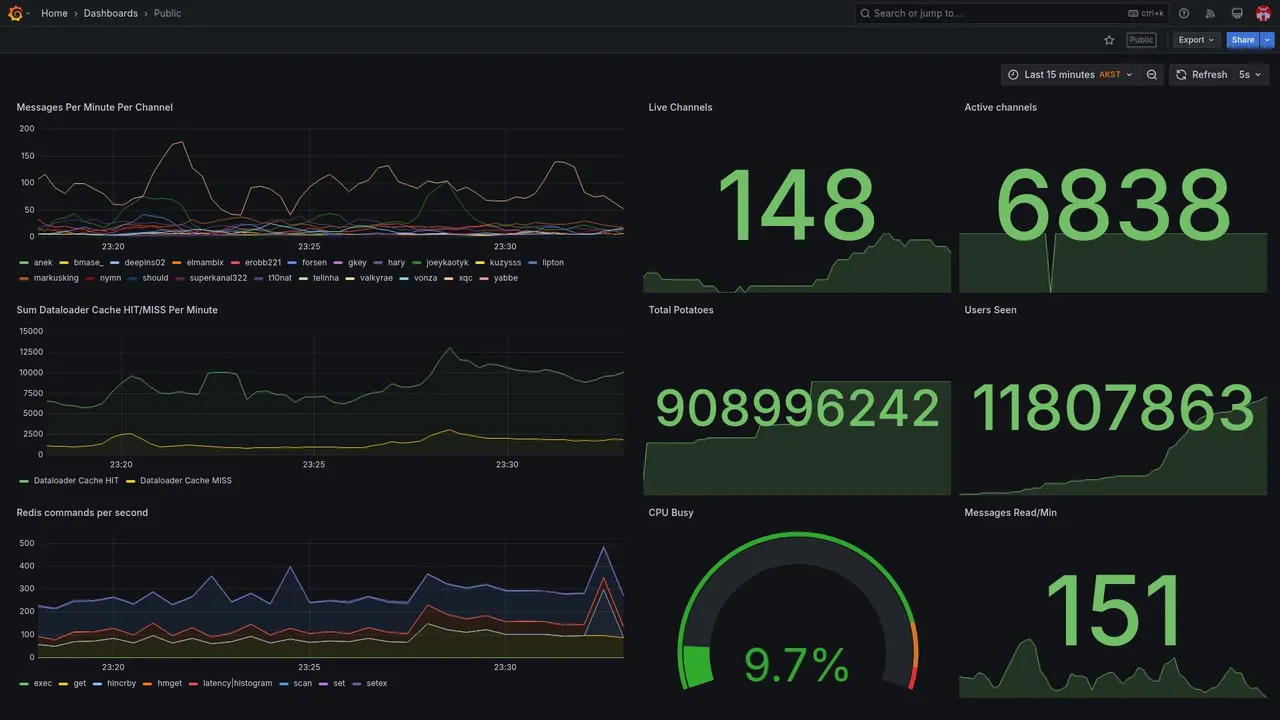1280x720 pixels.
Task: Select the Public breadcrumb
Action: click(168, 14)
